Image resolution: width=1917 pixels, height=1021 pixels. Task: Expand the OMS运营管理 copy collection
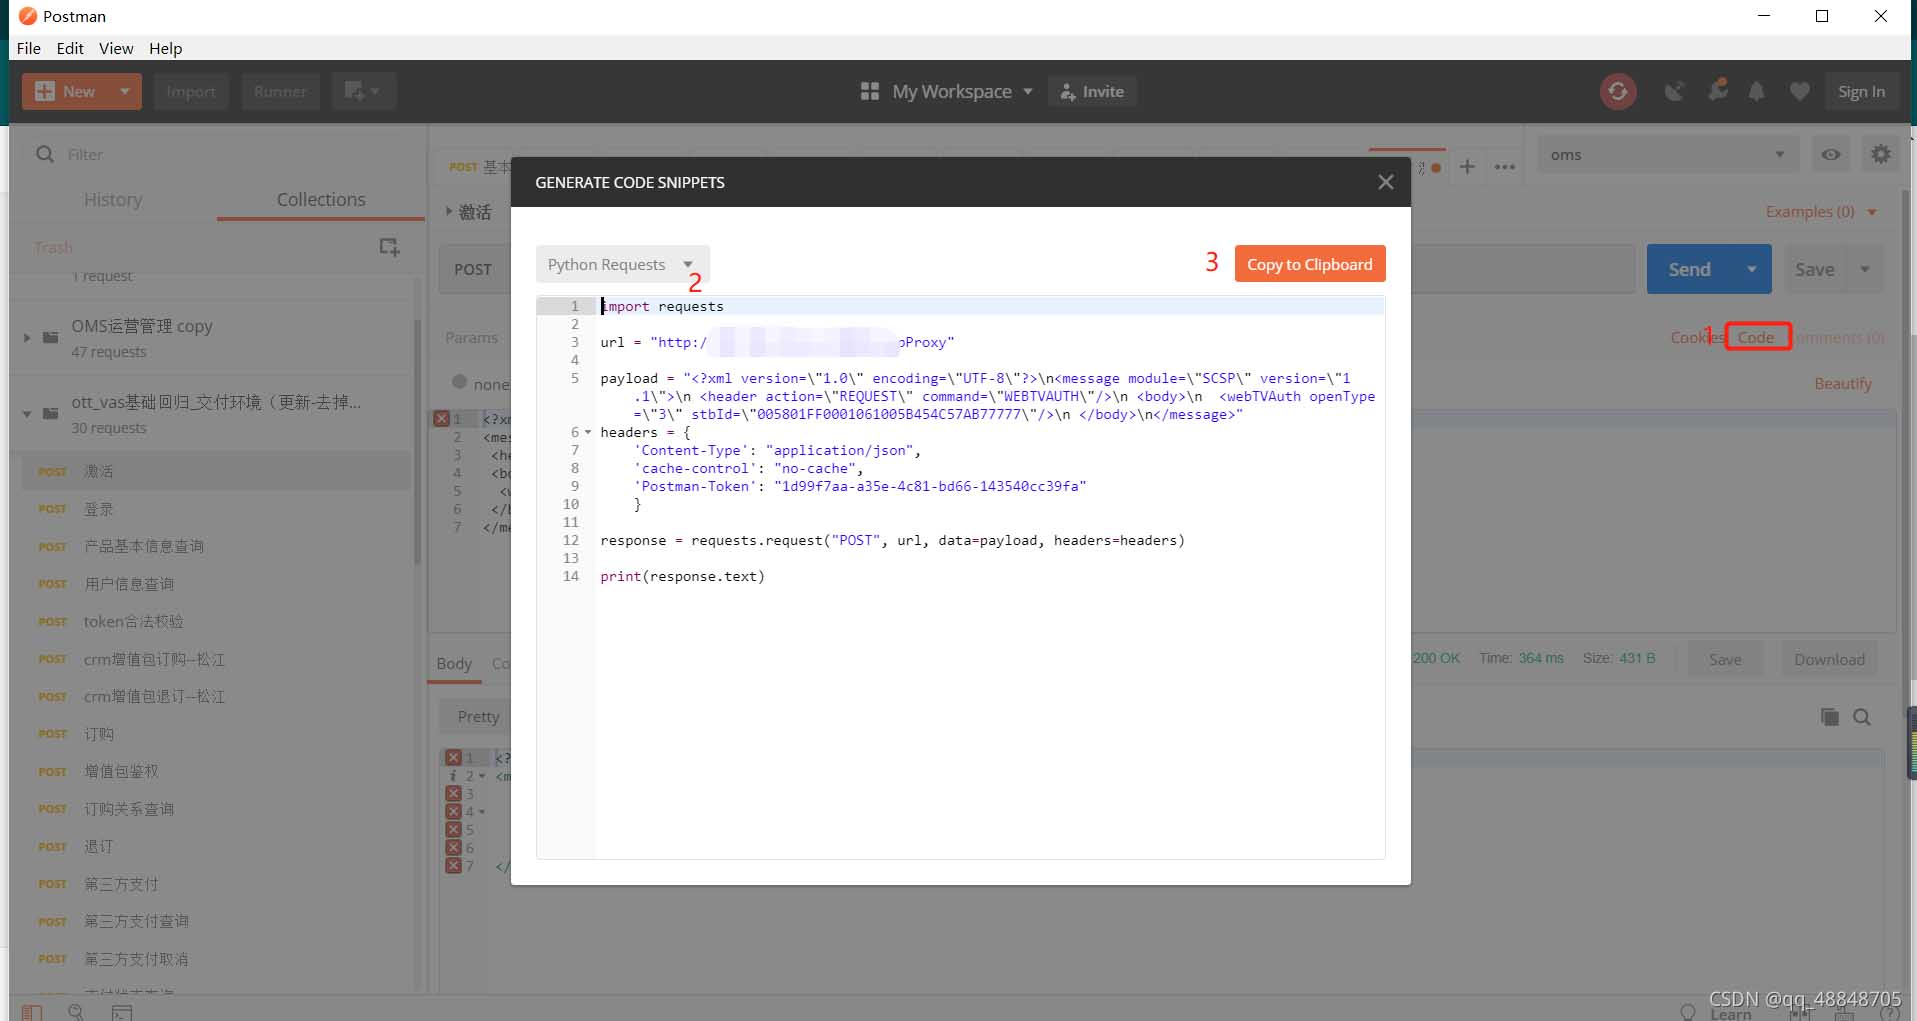tap(27, 338)
